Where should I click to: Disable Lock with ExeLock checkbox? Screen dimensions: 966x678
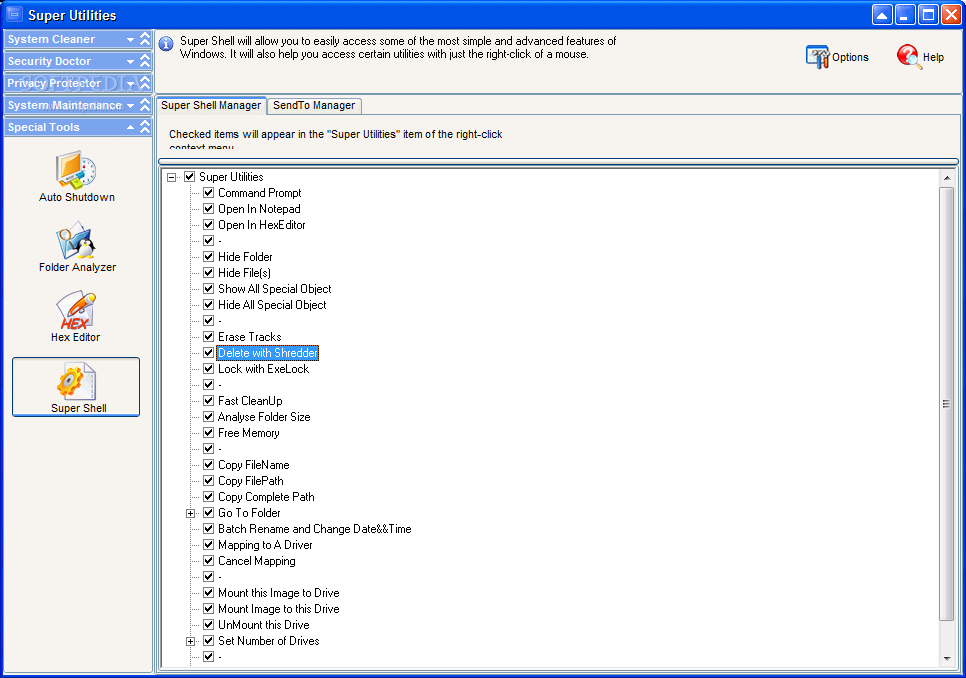coord(209,369)
